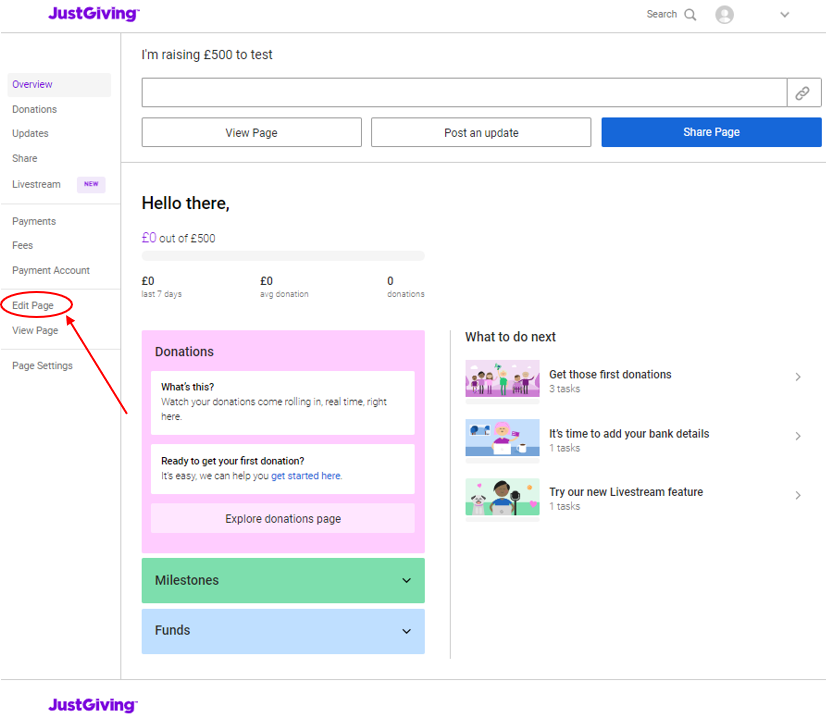This screenshot has height=714, width=826.
Task: Click Post an update button
Action: point(481,132)
